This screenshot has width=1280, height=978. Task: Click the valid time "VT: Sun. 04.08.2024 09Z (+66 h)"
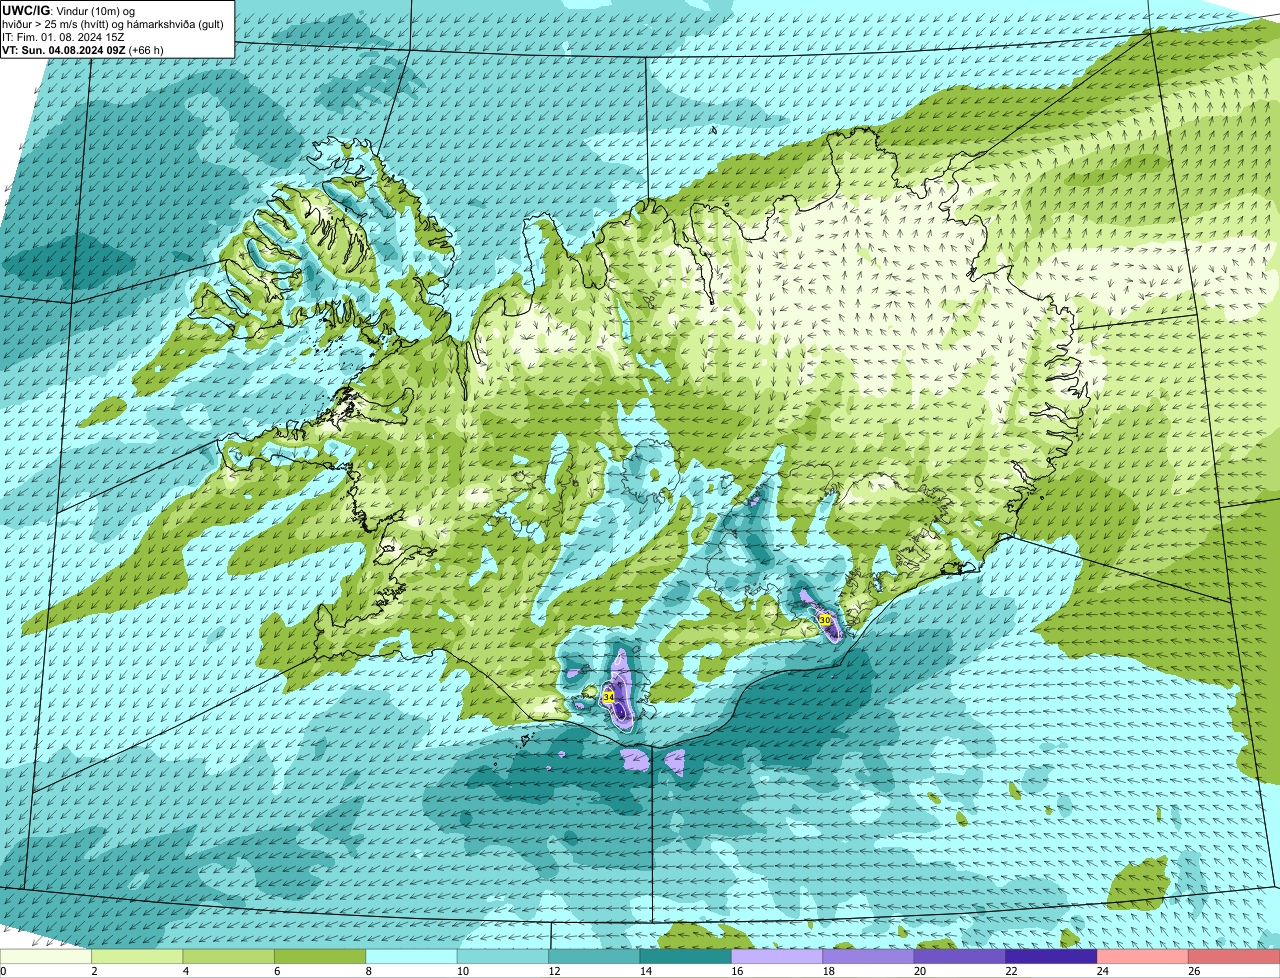point(83,49)
